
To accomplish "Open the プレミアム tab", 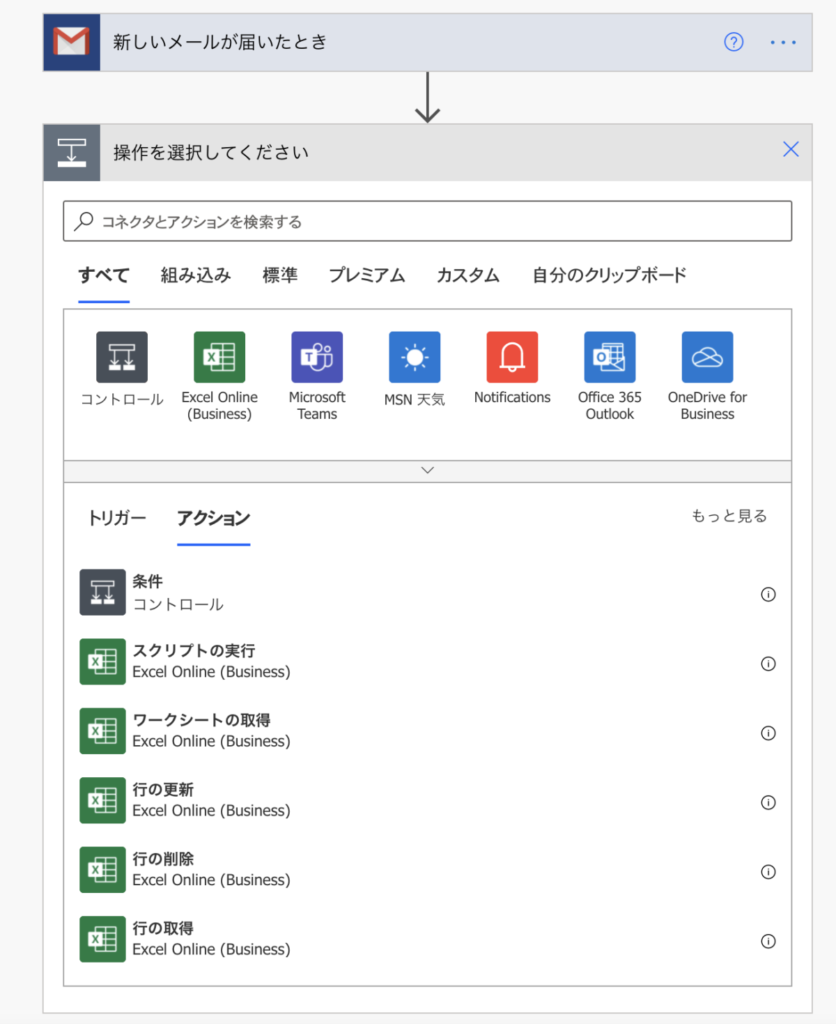I will click(366, 276).
